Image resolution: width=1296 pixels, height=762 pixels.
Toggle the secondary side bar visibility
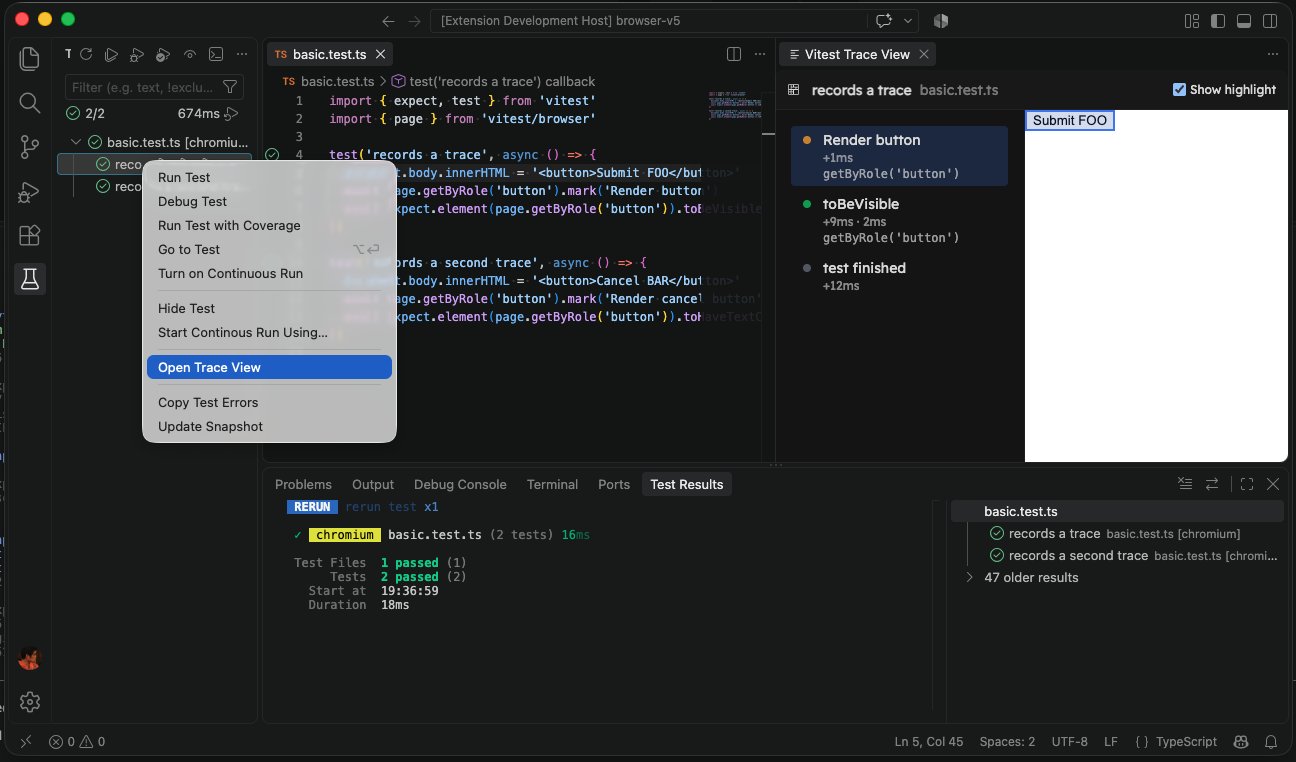(x=1270, y=20)
